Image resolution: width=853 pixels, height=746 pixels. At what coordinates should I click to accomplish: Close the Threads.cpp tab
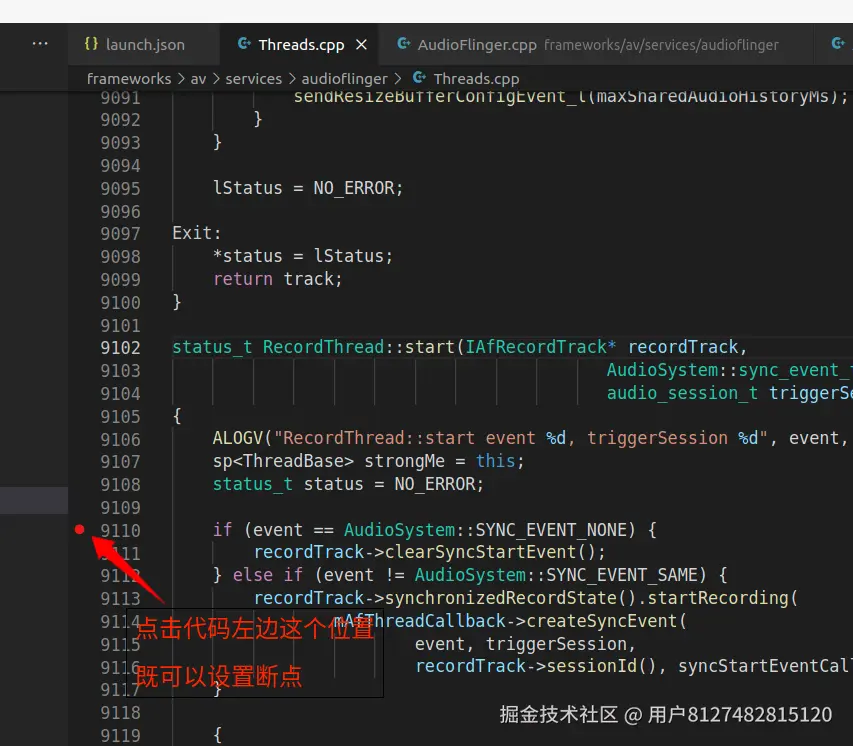361,45
